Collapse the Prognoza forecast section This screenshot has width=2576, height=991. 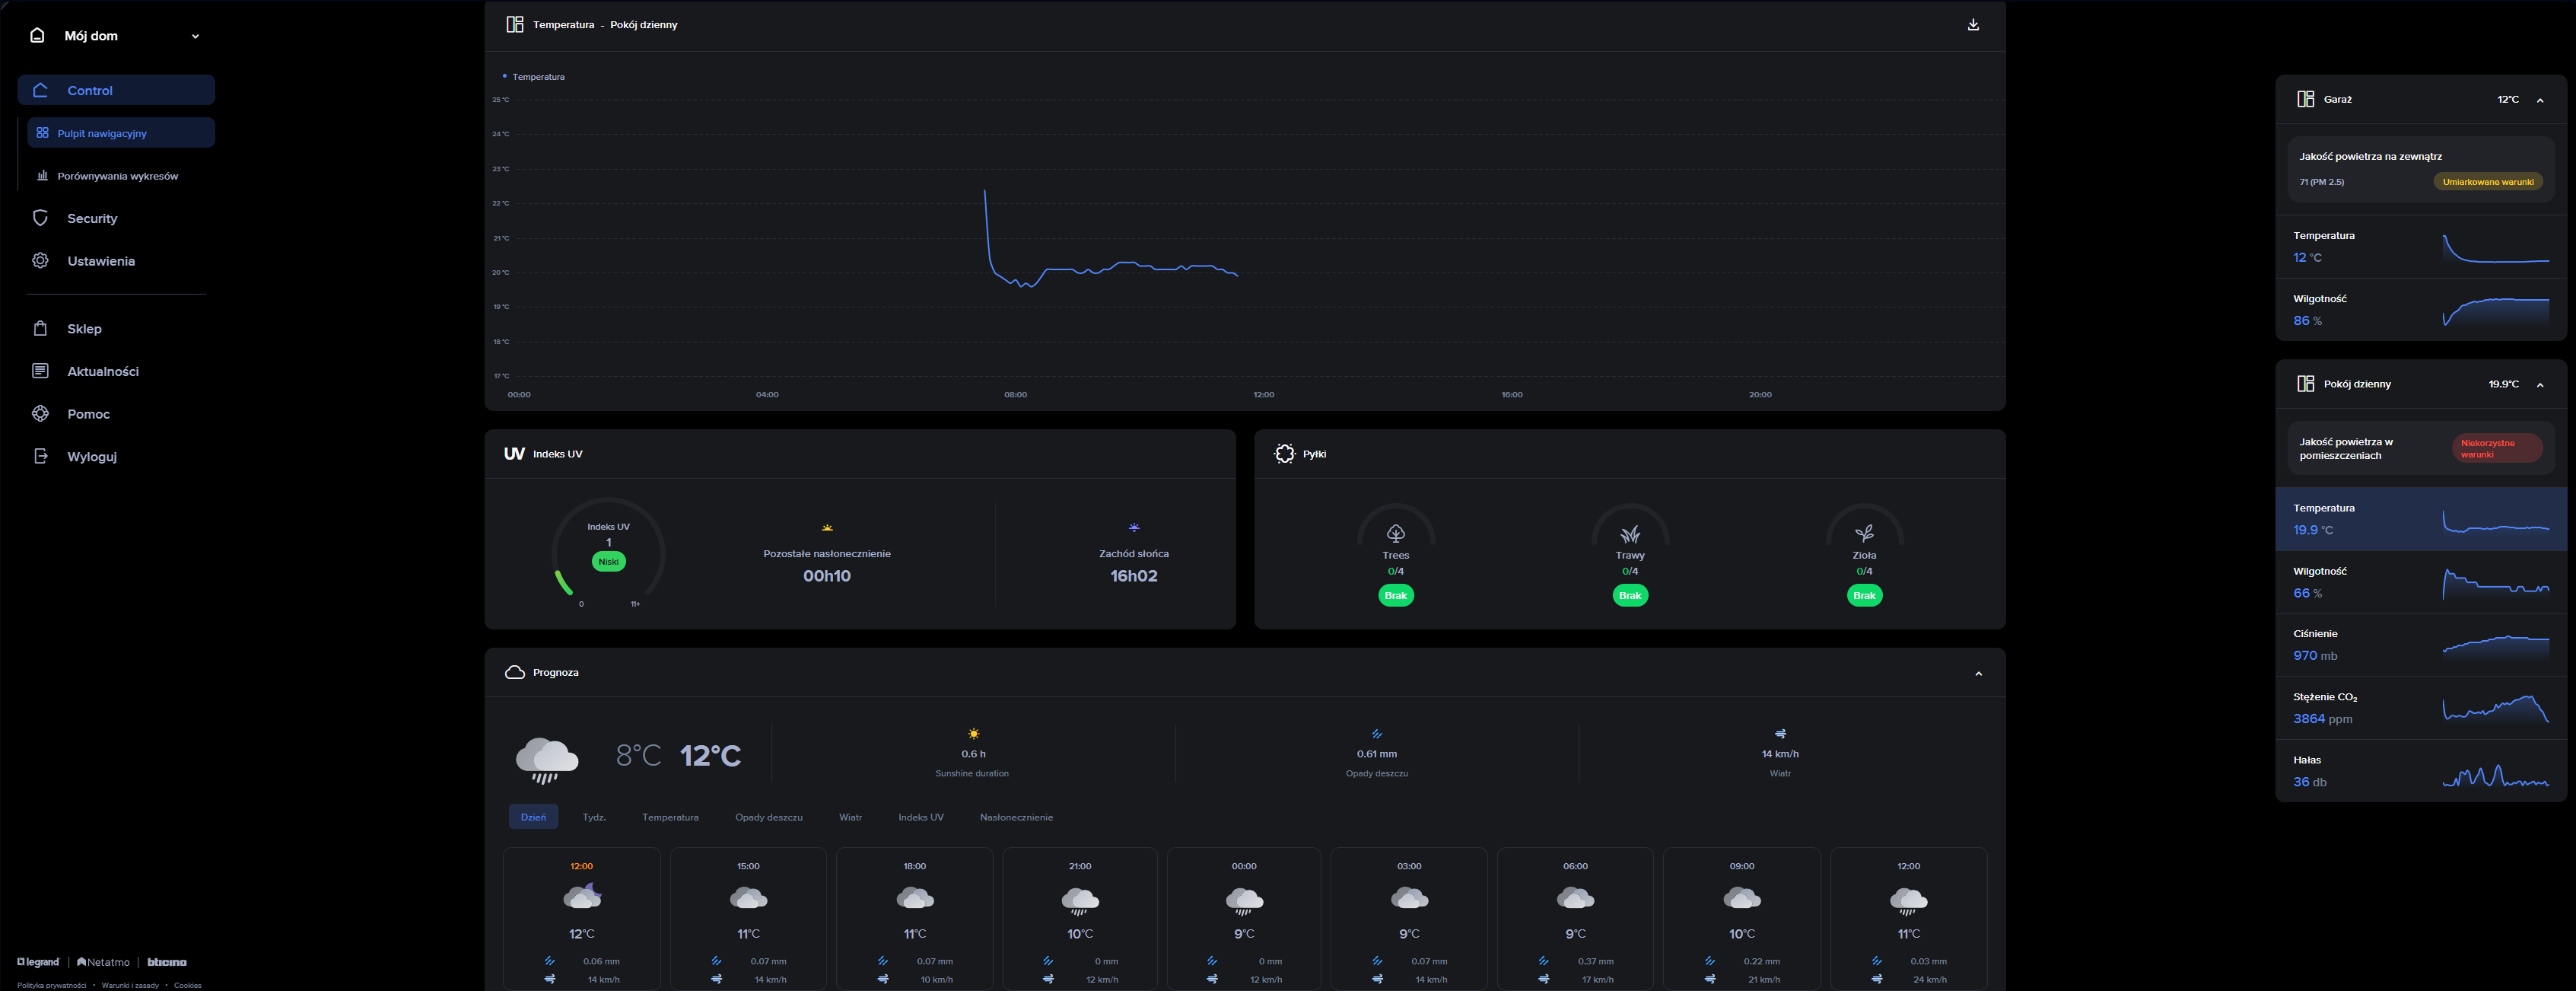point(1977,674)
